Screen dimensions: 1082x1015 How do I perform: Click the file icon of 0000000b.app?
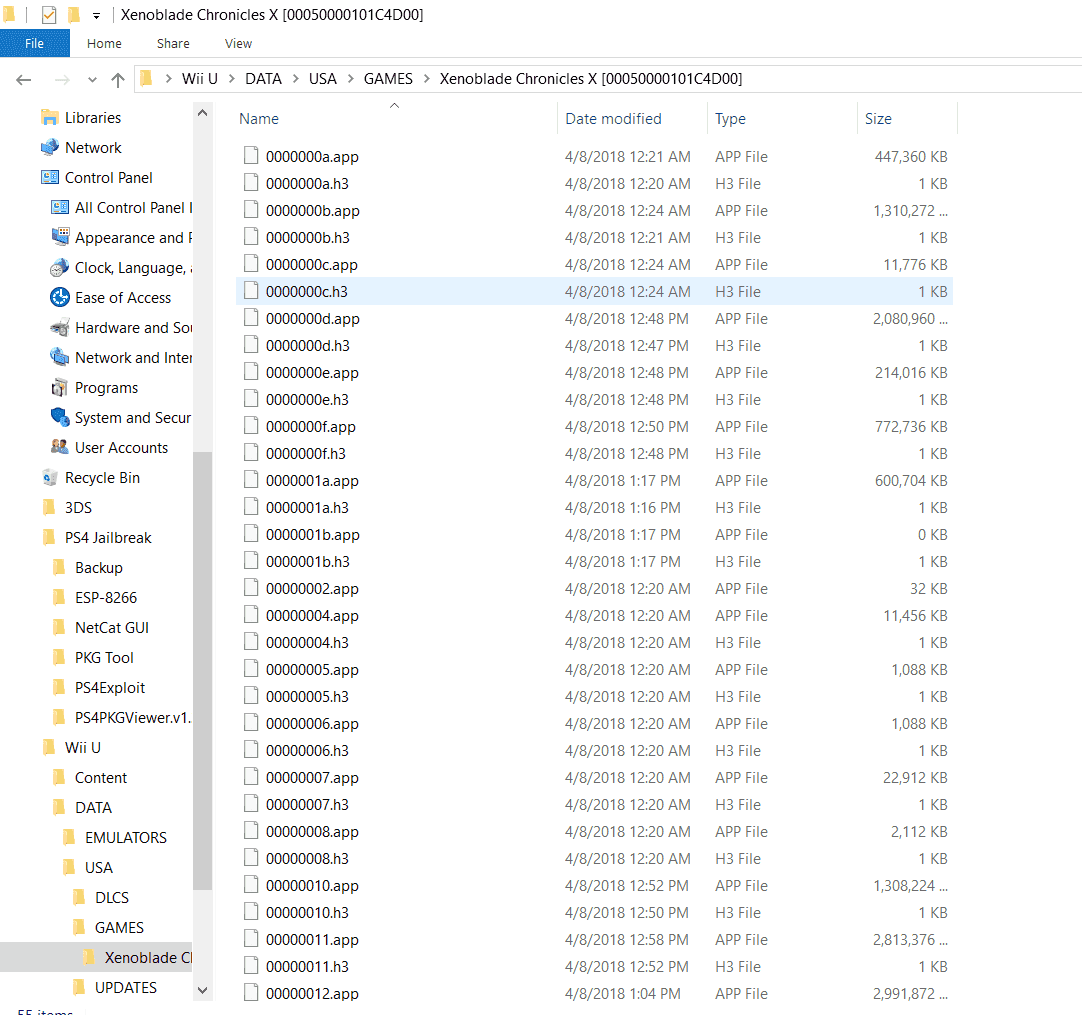coord(251,210)
